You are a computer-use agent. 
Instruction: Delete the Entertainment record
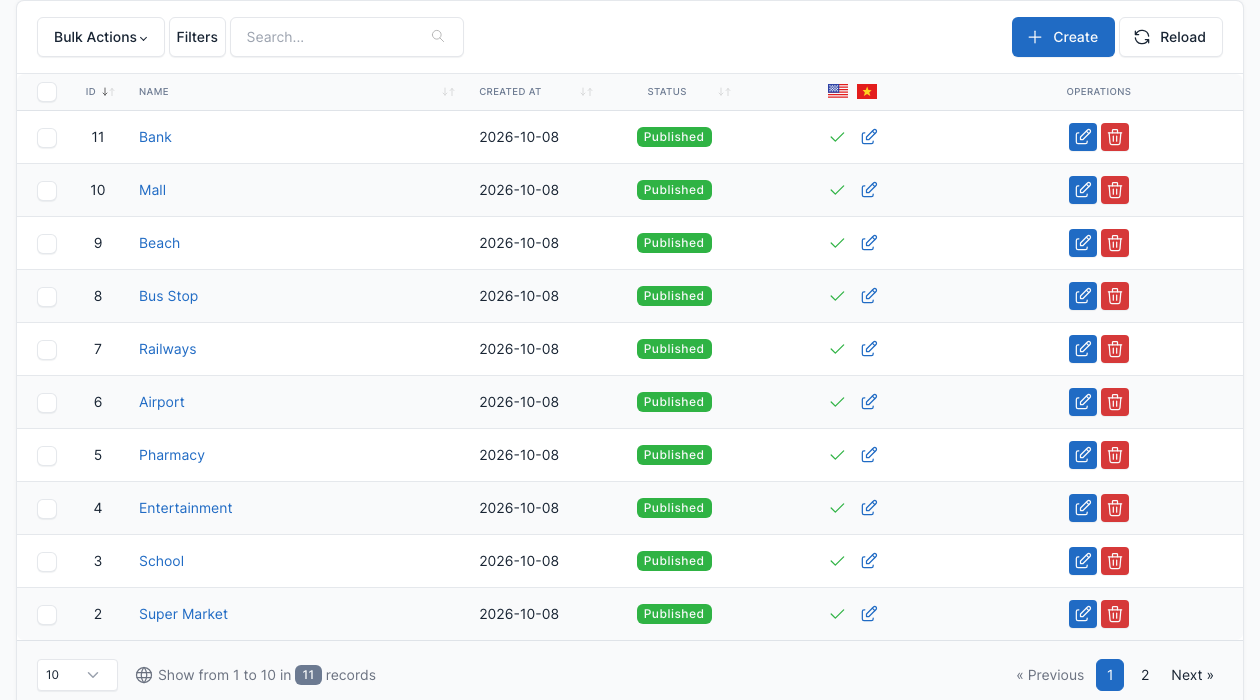[x=1115, y=508]
